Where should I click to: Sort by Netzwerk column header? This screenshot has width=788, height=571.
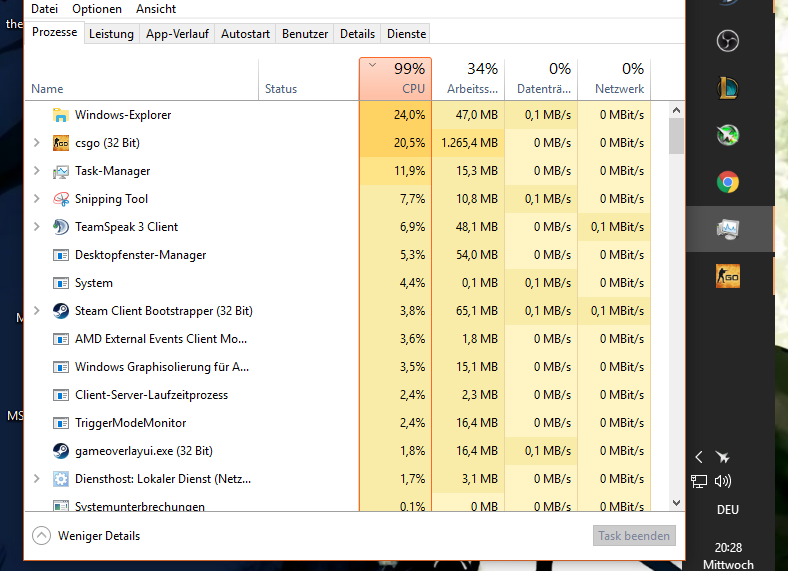coord(614,79)
